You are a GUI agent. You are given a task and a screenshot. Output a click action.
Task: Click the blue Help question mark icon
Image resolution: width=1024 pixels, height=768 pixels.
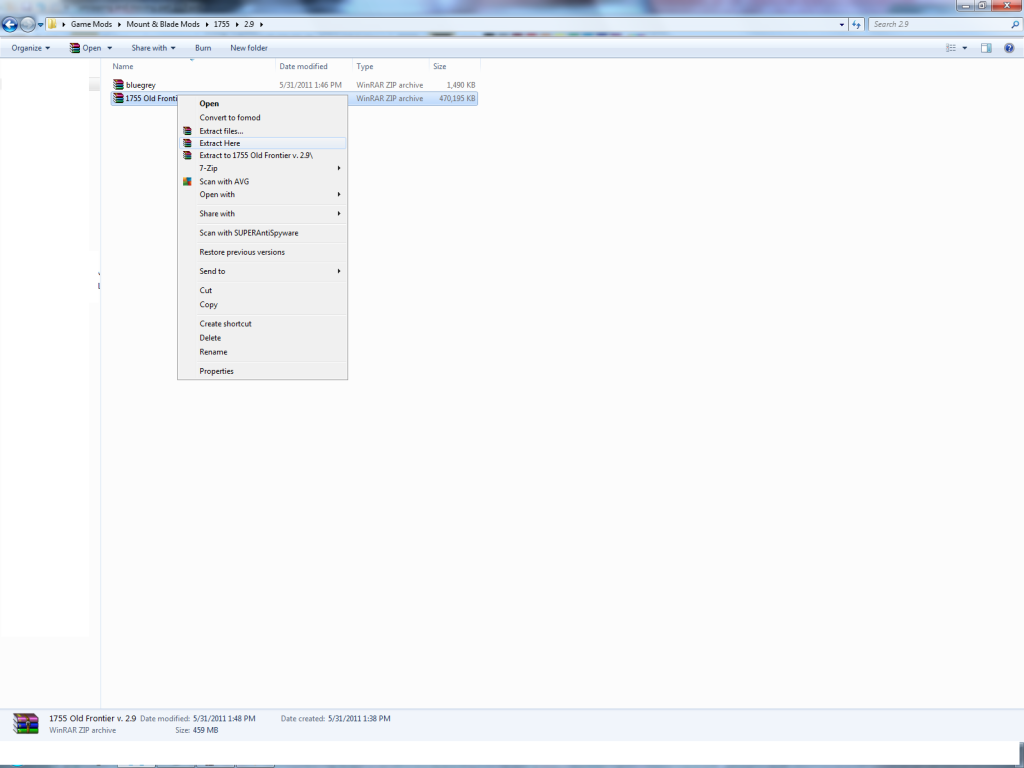[1009, 48]
